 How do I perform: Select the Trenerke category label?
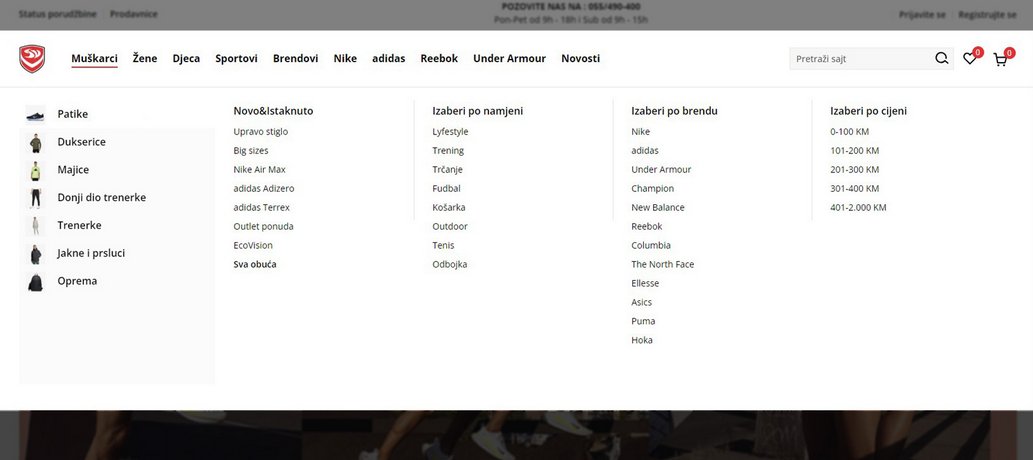click(x=79, y=225)
